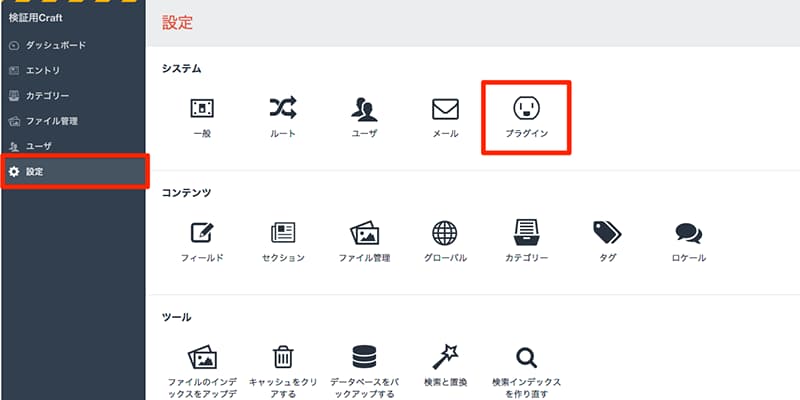The image size is (800, 400).
Task: Open the フィールド fields settings icon
Action: coord(202,234)
